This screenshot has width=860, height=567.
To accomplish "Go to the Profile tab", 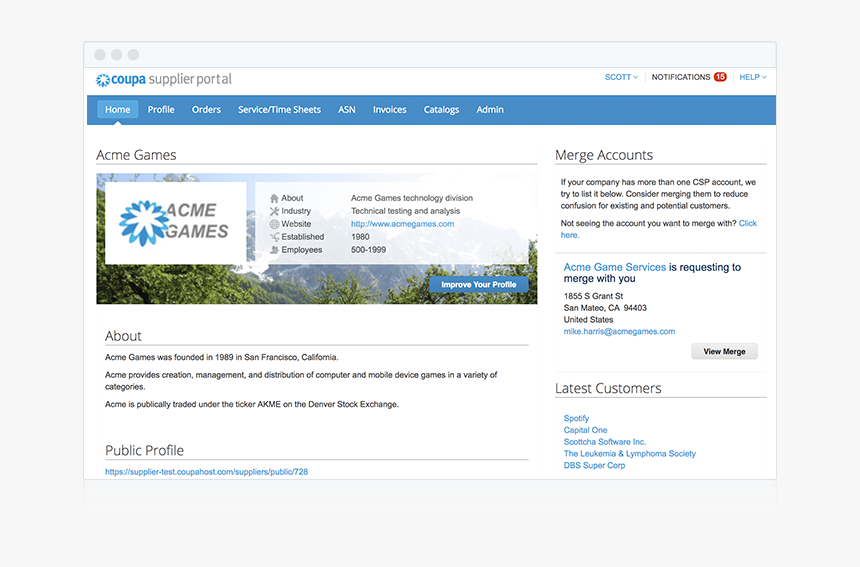I will 161,110.
